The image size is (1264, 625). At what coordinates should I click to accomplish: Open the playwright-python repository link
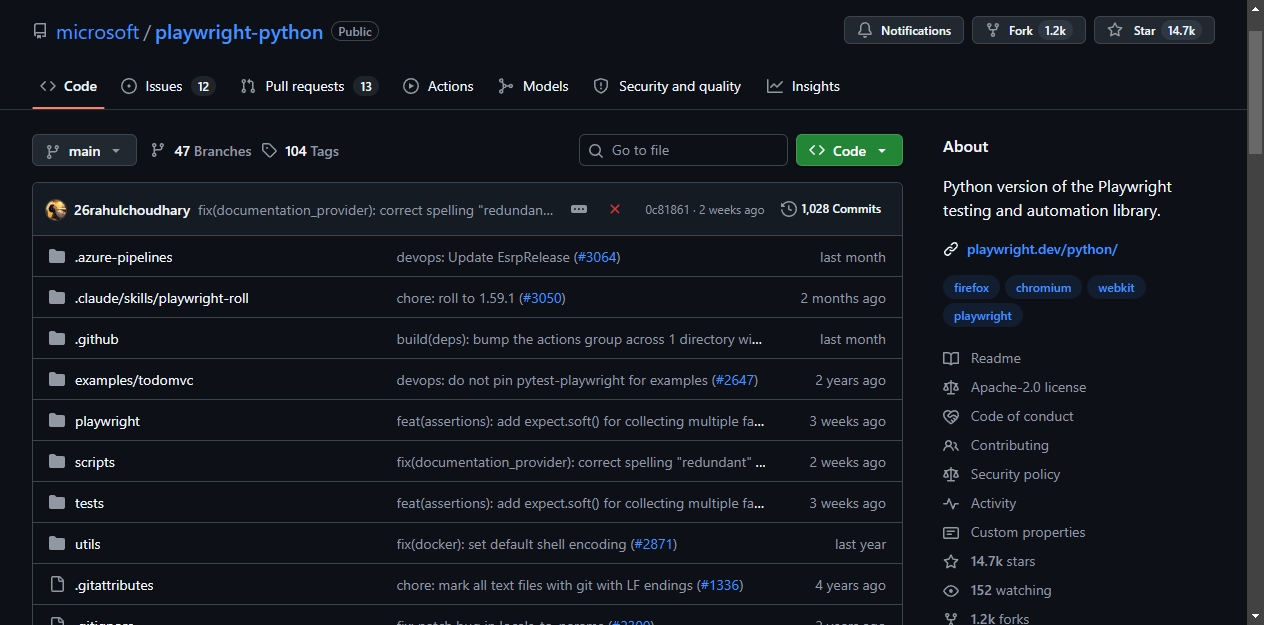click(x=239, y=32)
